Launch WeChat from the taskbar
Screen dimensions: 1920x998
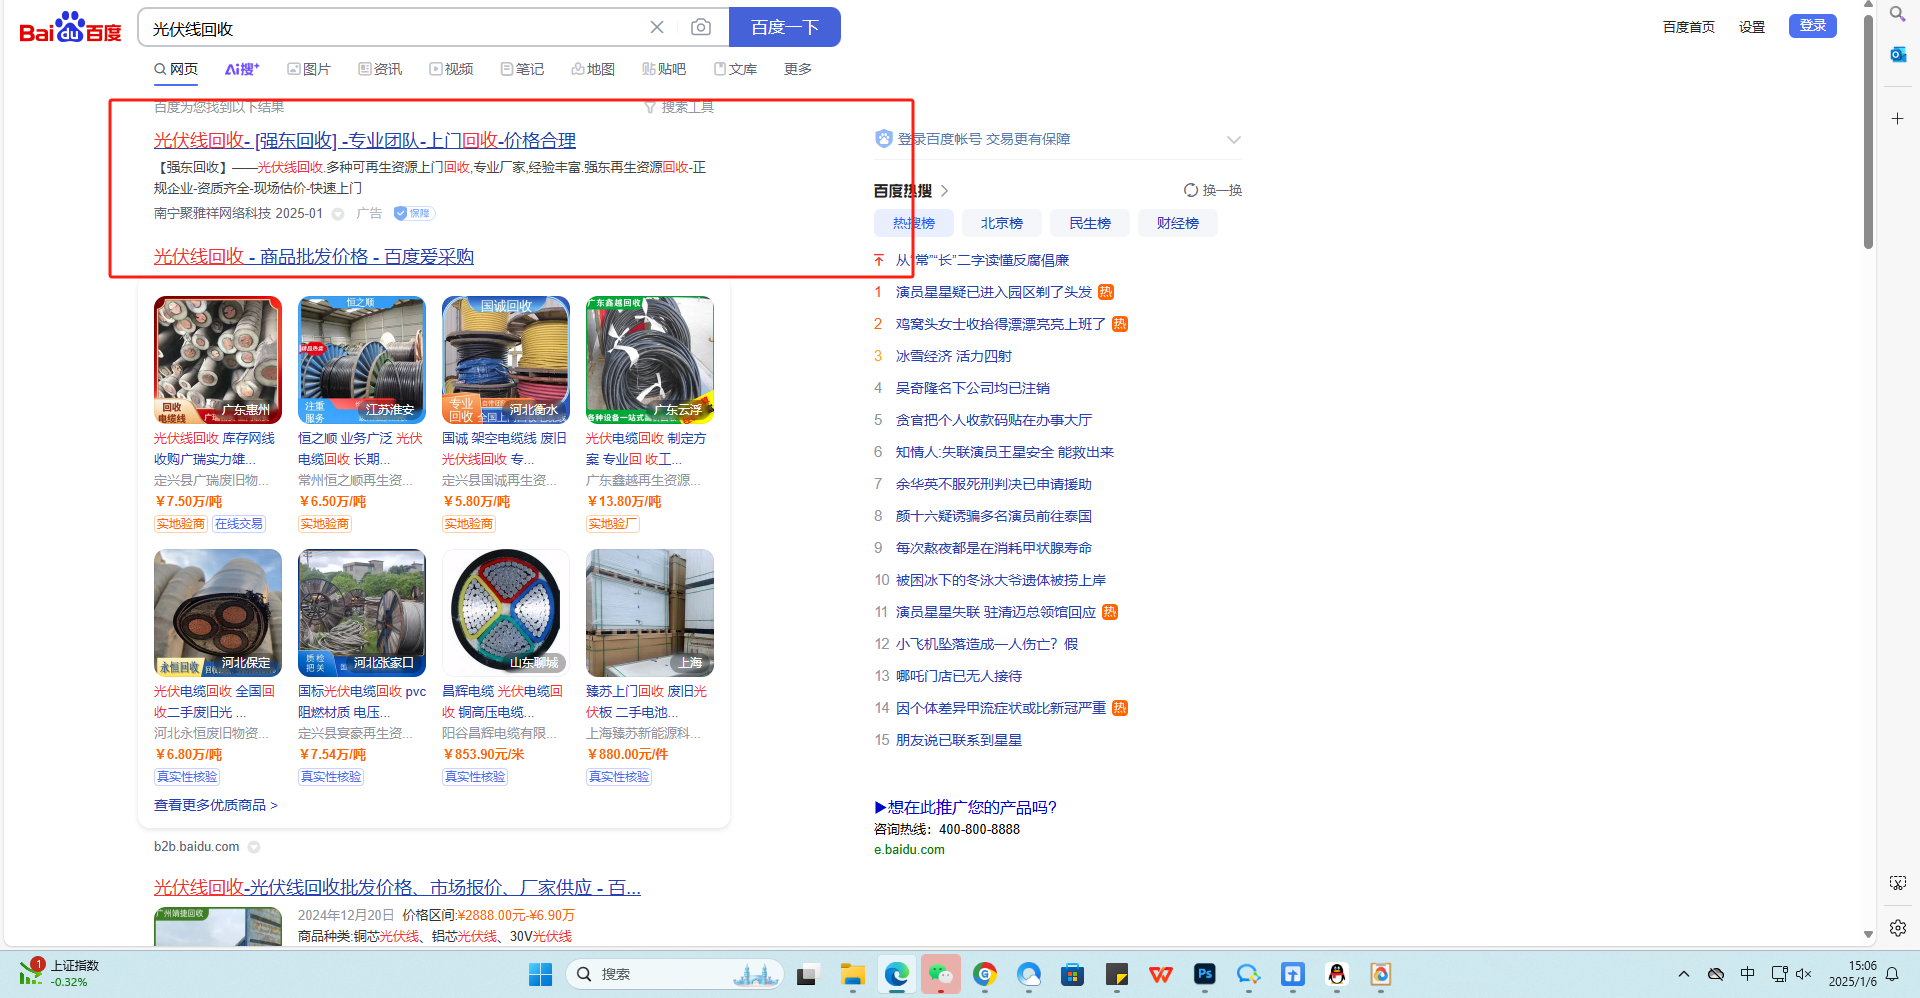941,974
